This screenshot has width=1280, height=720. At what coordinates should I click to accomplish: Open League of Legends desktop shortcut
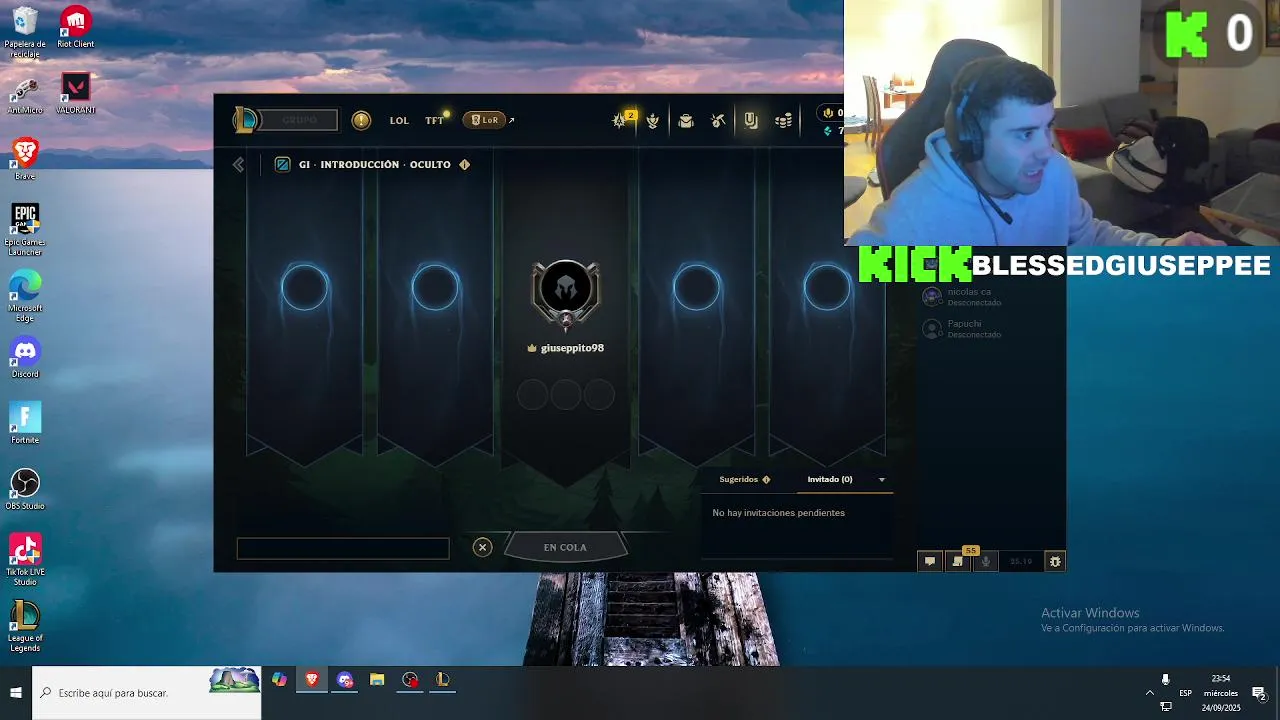pos(25,626)
